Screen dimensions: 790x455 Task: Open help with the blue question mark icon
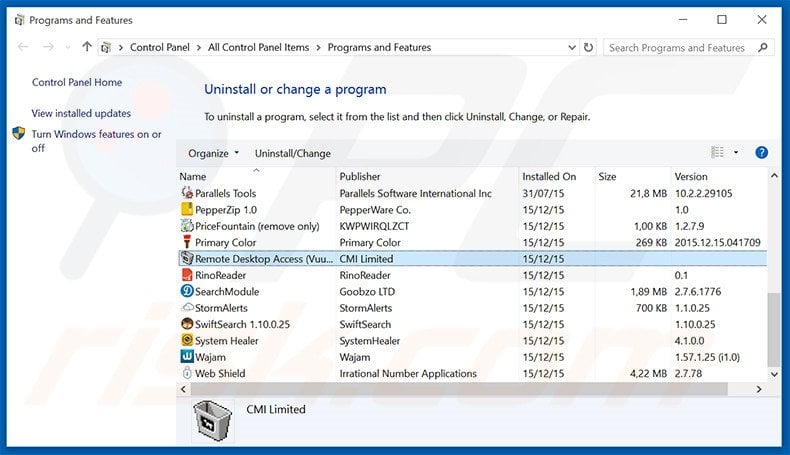[761, 152]
